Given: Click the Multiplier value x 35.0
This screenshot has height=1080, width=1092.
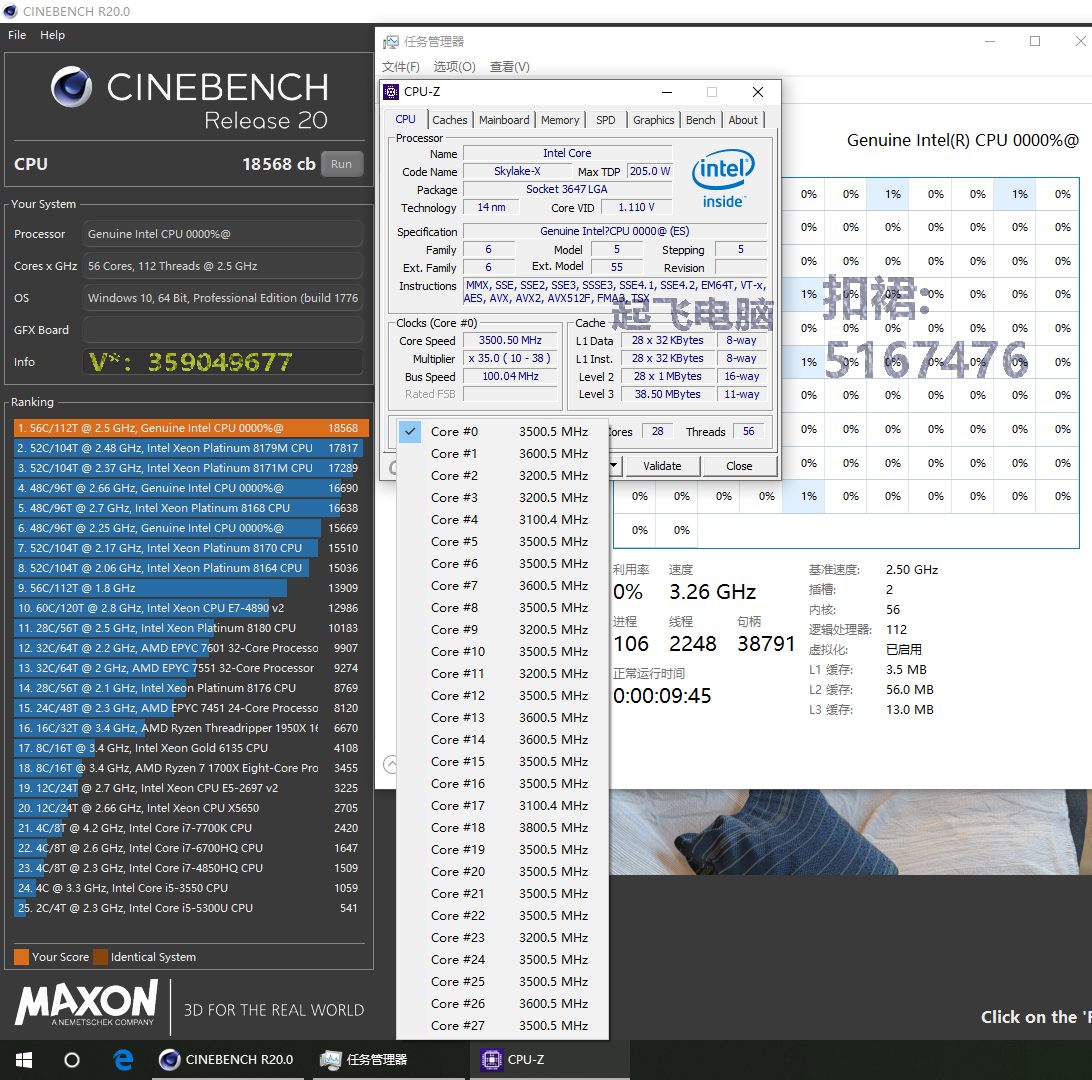Looking at the screenshot, I should 510,359.
